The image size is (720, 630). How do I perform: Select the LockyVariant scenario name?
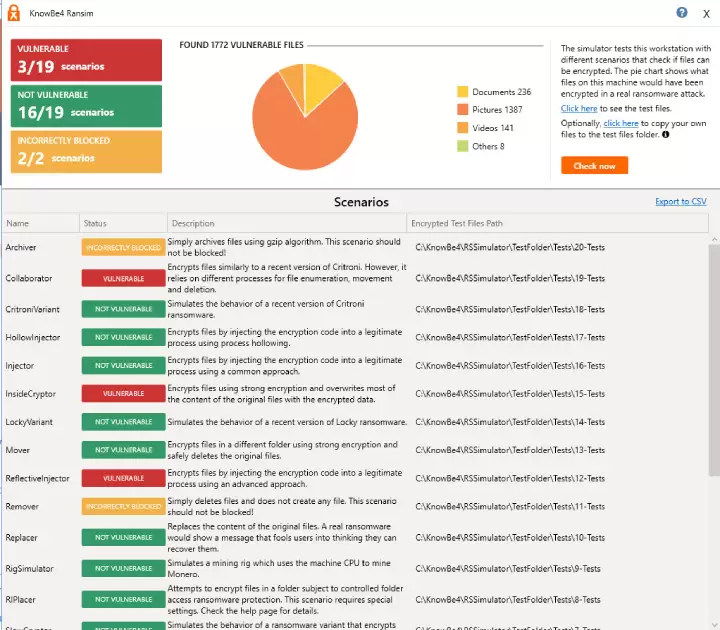point(29,422)
